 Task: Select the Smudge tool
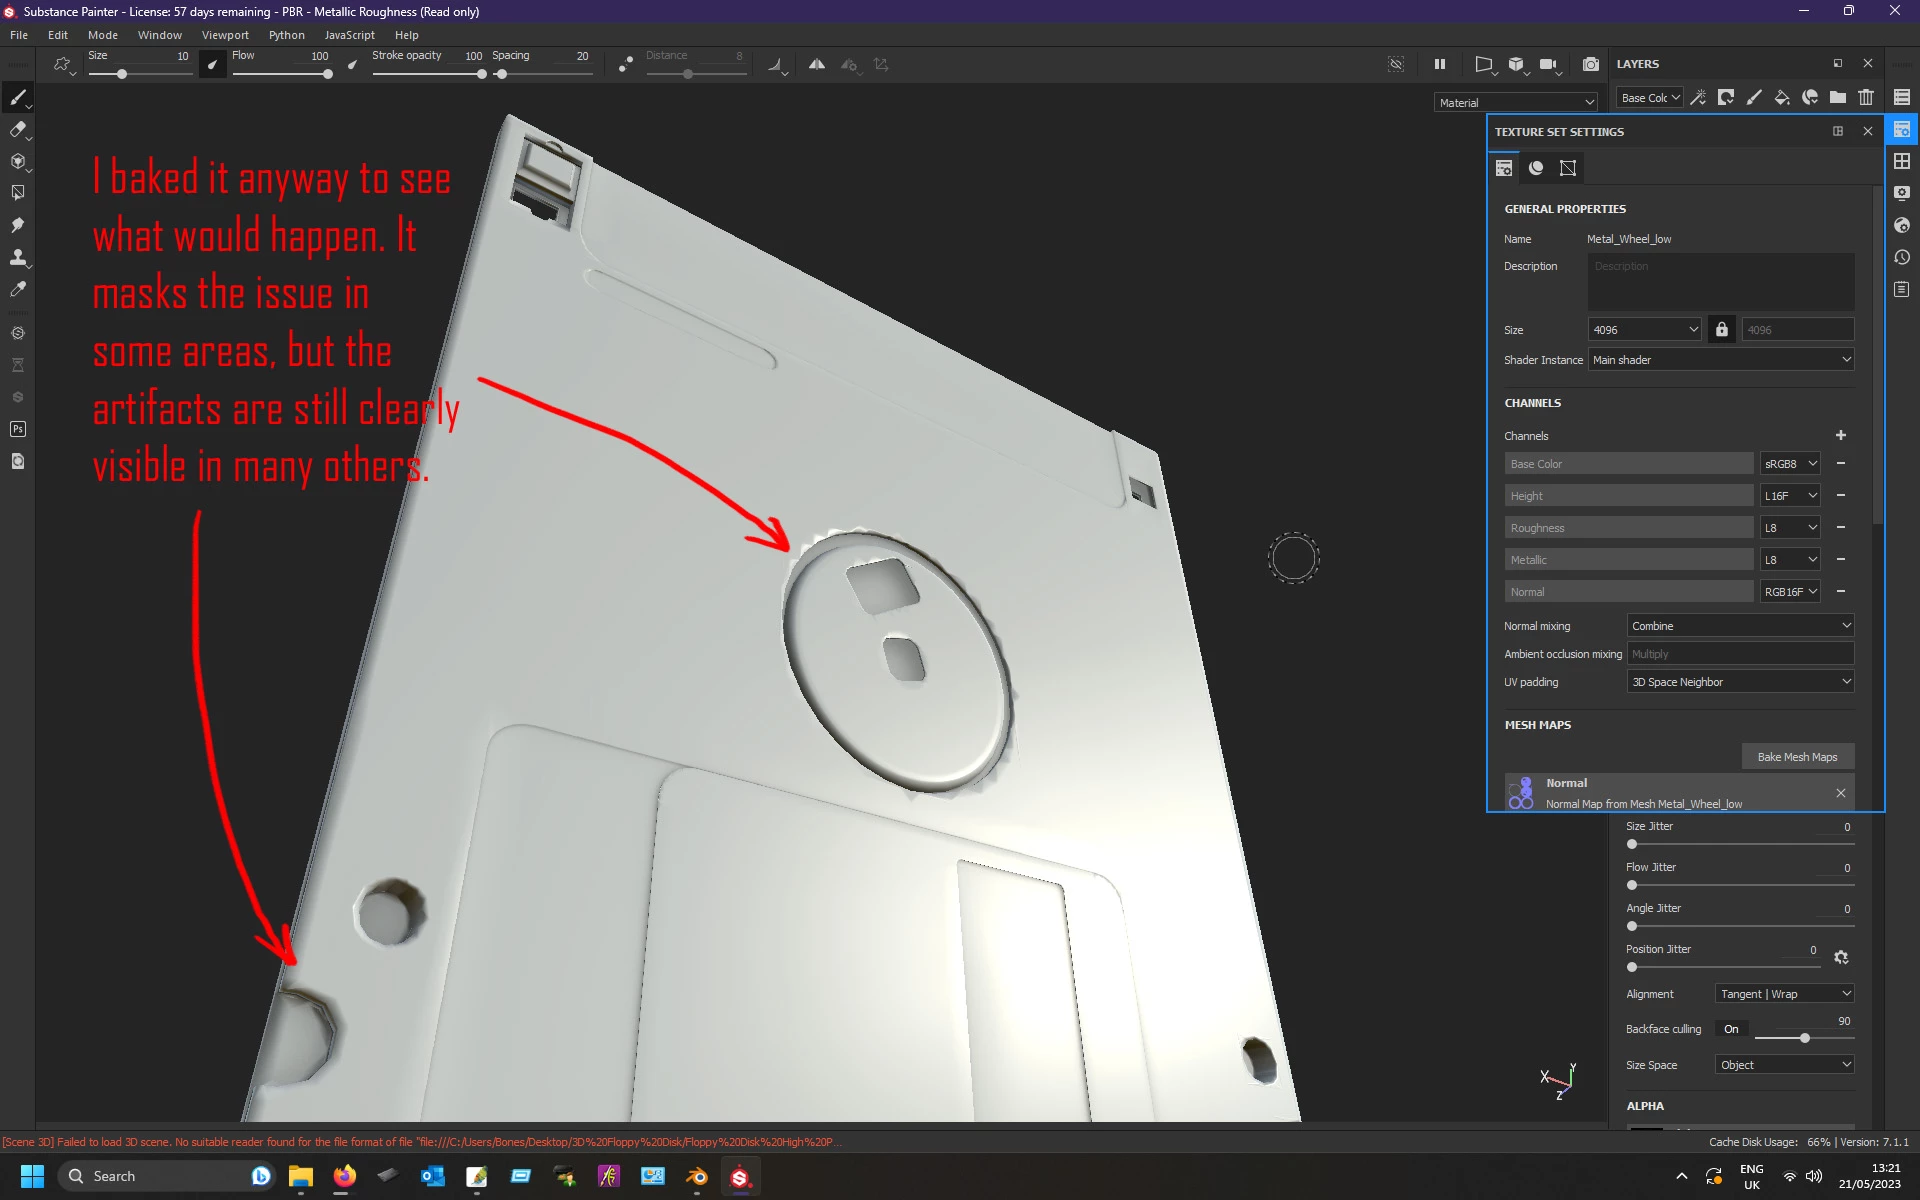pos(17,225)
